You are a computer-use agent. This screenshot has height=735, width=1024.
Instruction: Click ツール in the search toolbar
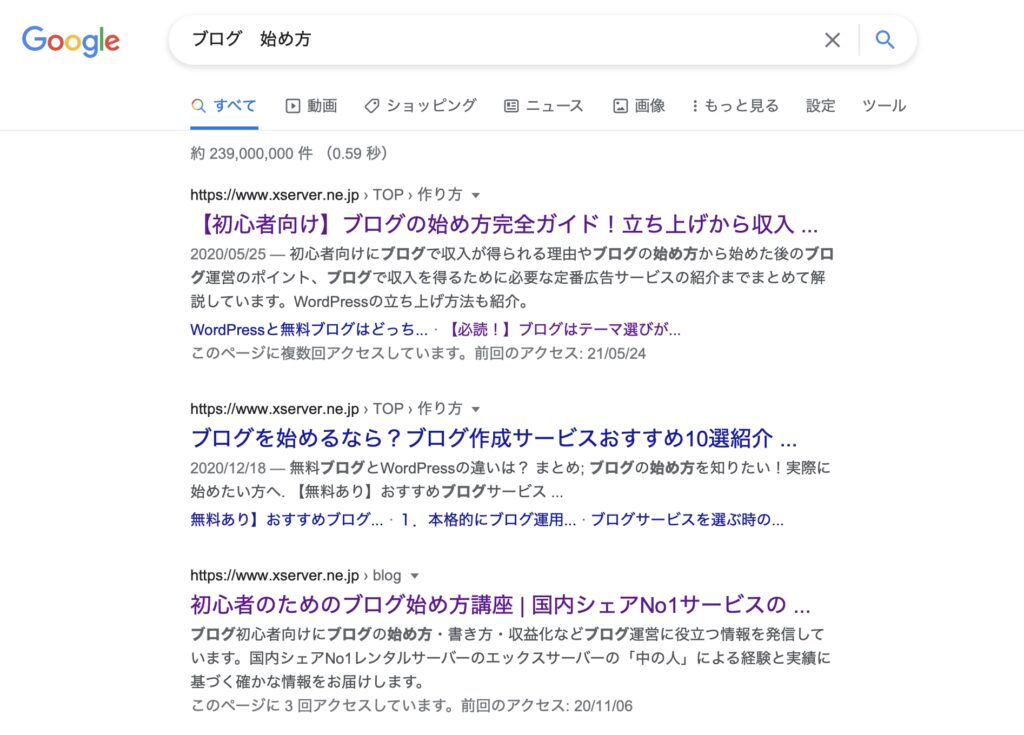pyautogui.click(x=884, y=106)
